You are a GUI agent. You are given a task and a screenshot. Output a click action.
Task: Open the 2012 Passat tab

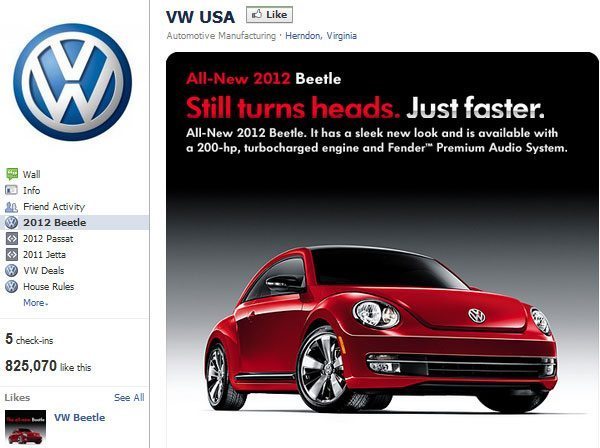pyautogui.click(x=48, y=239)
